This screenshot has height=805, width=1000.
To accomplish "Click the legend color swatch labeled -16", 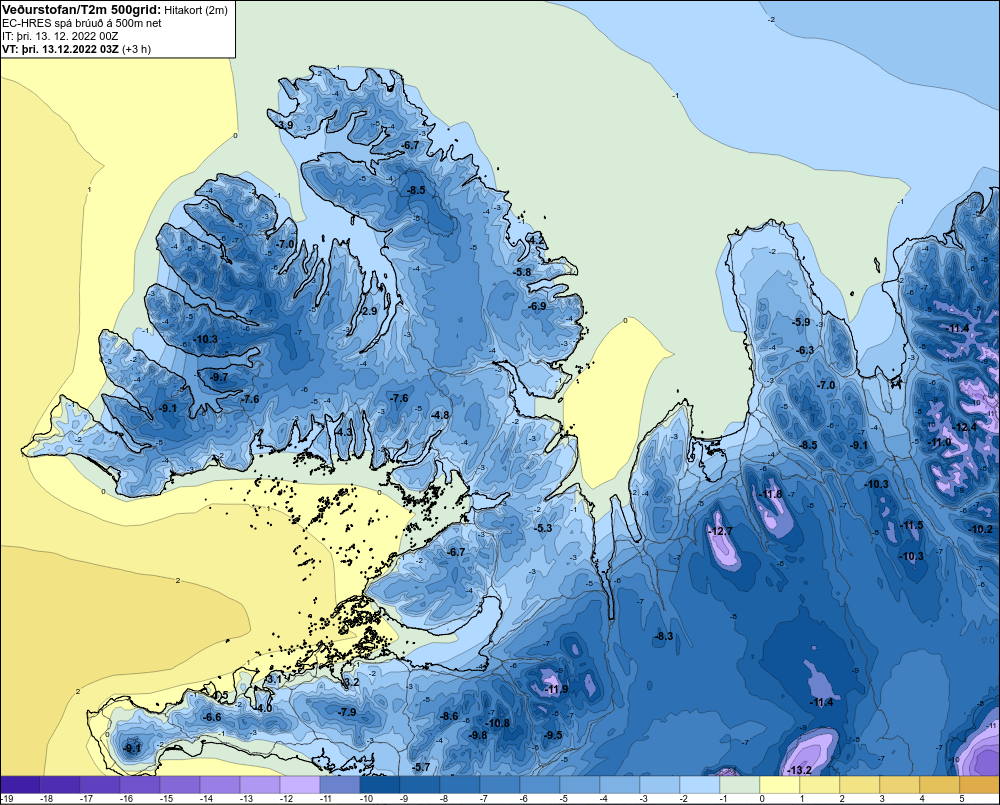I will pos(140,785).
